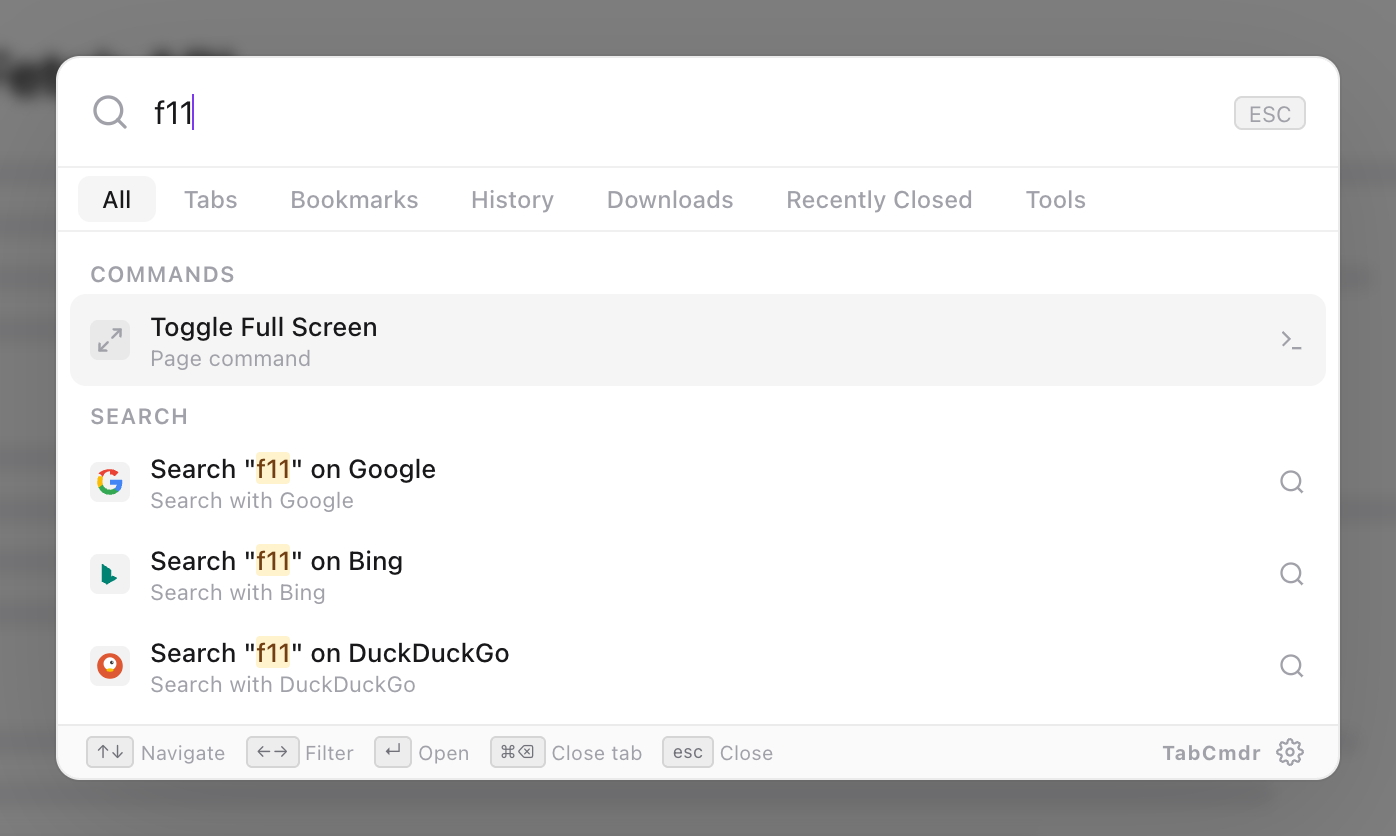Screen dimensions: 1396x836
Task: Click the SEARCH section header
Action: 139,416
